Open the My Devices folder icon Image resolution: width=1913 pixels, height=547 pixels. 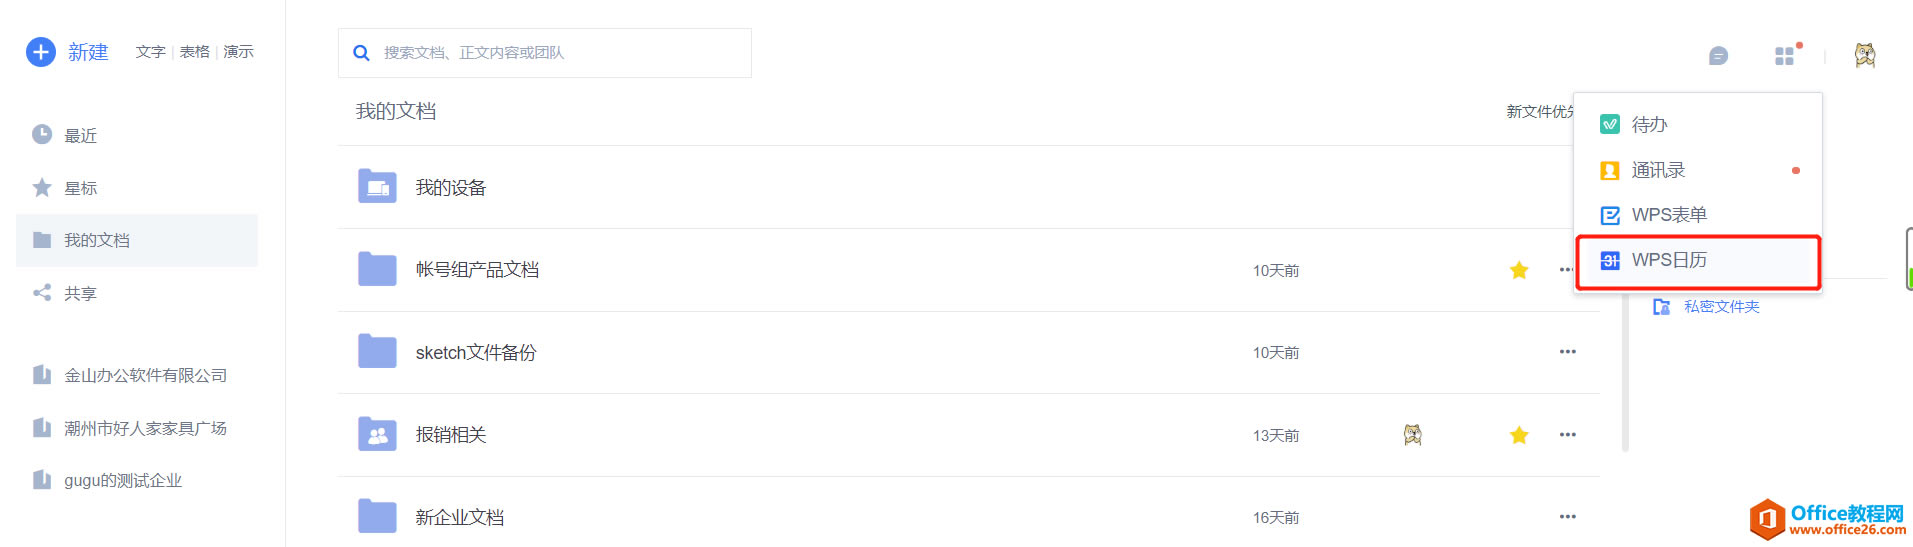pos(377,187)
